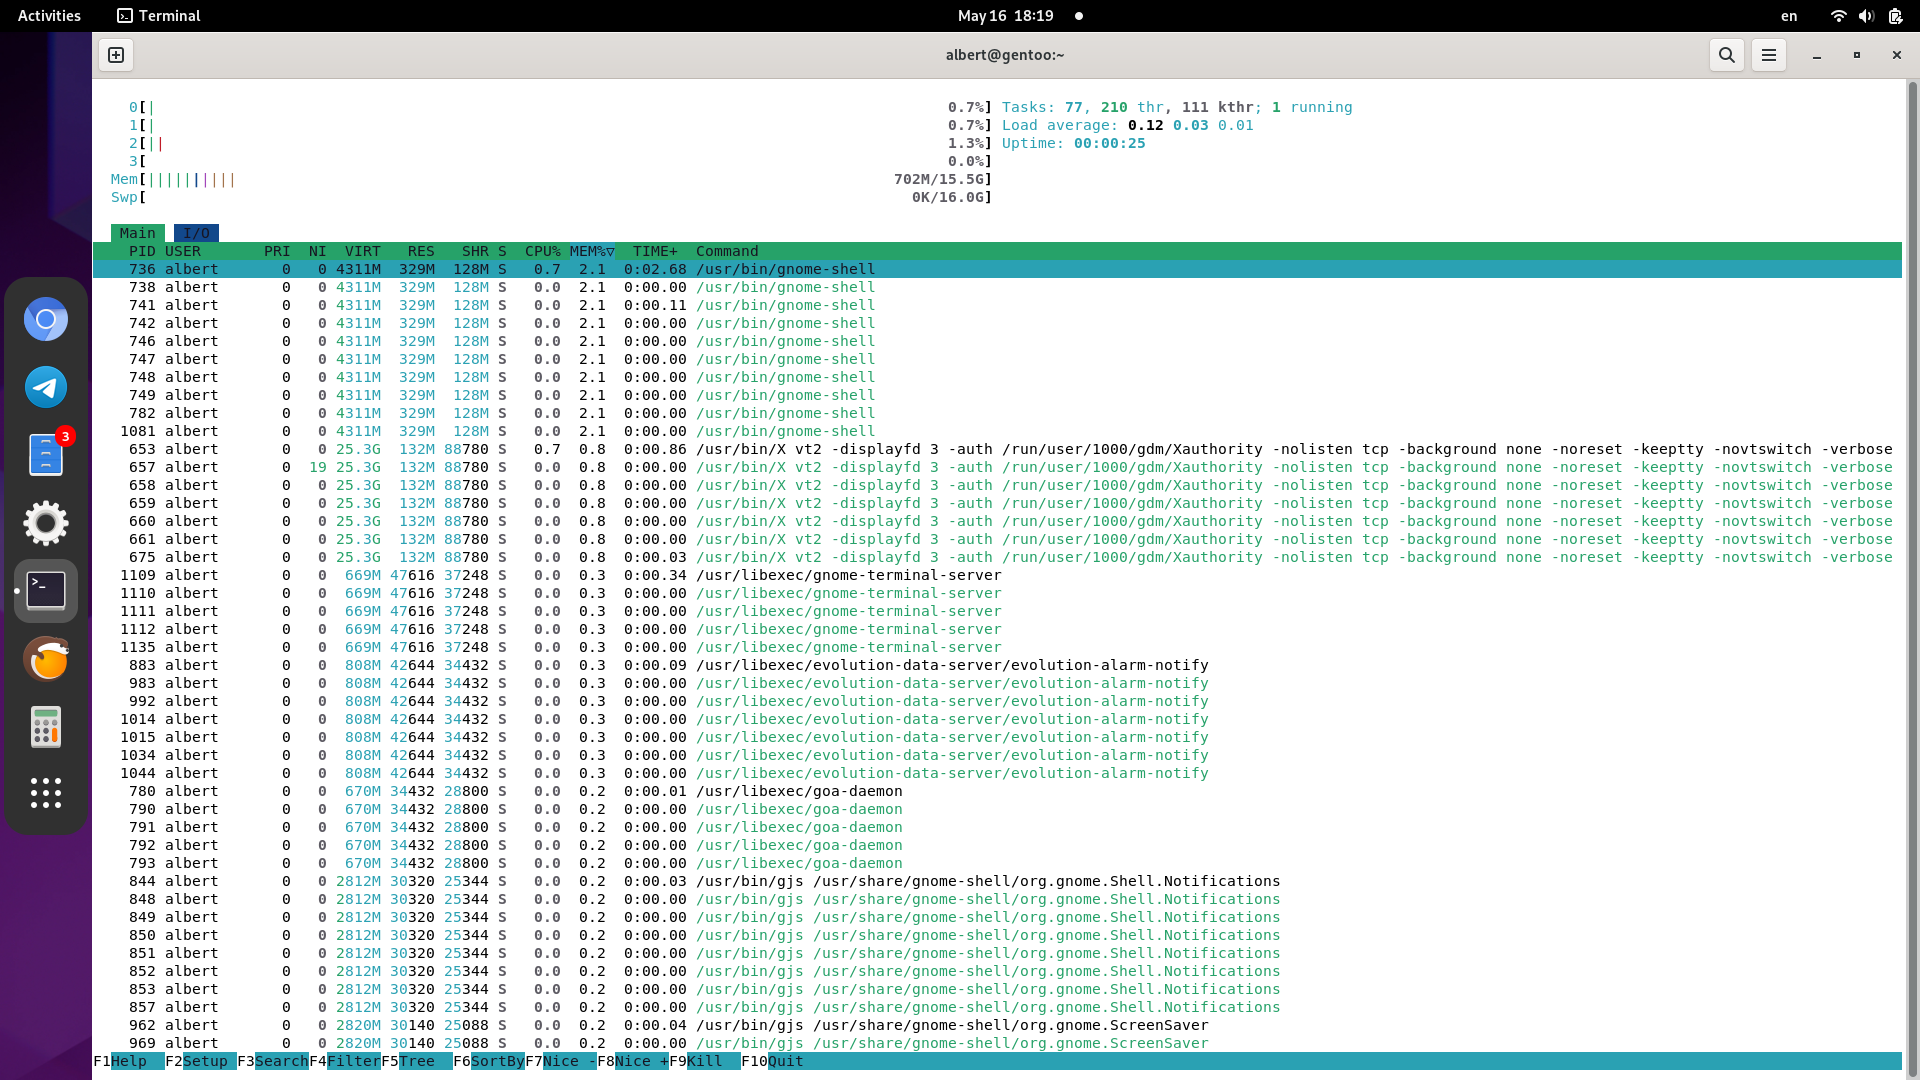Sort by the TIME+ column header
The width and height of the screenshot is (1920, 1080).
(655, 251)
